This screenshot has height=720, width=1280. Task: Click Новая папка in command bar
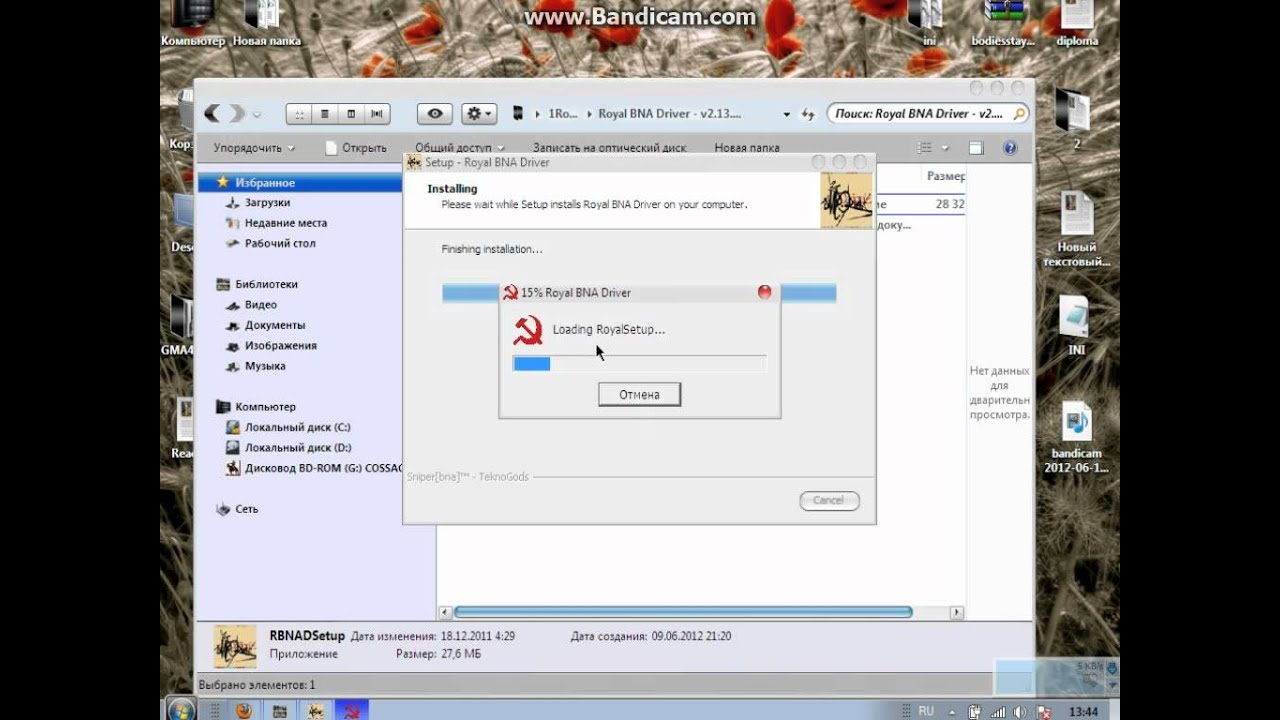[x=746, y=148]
